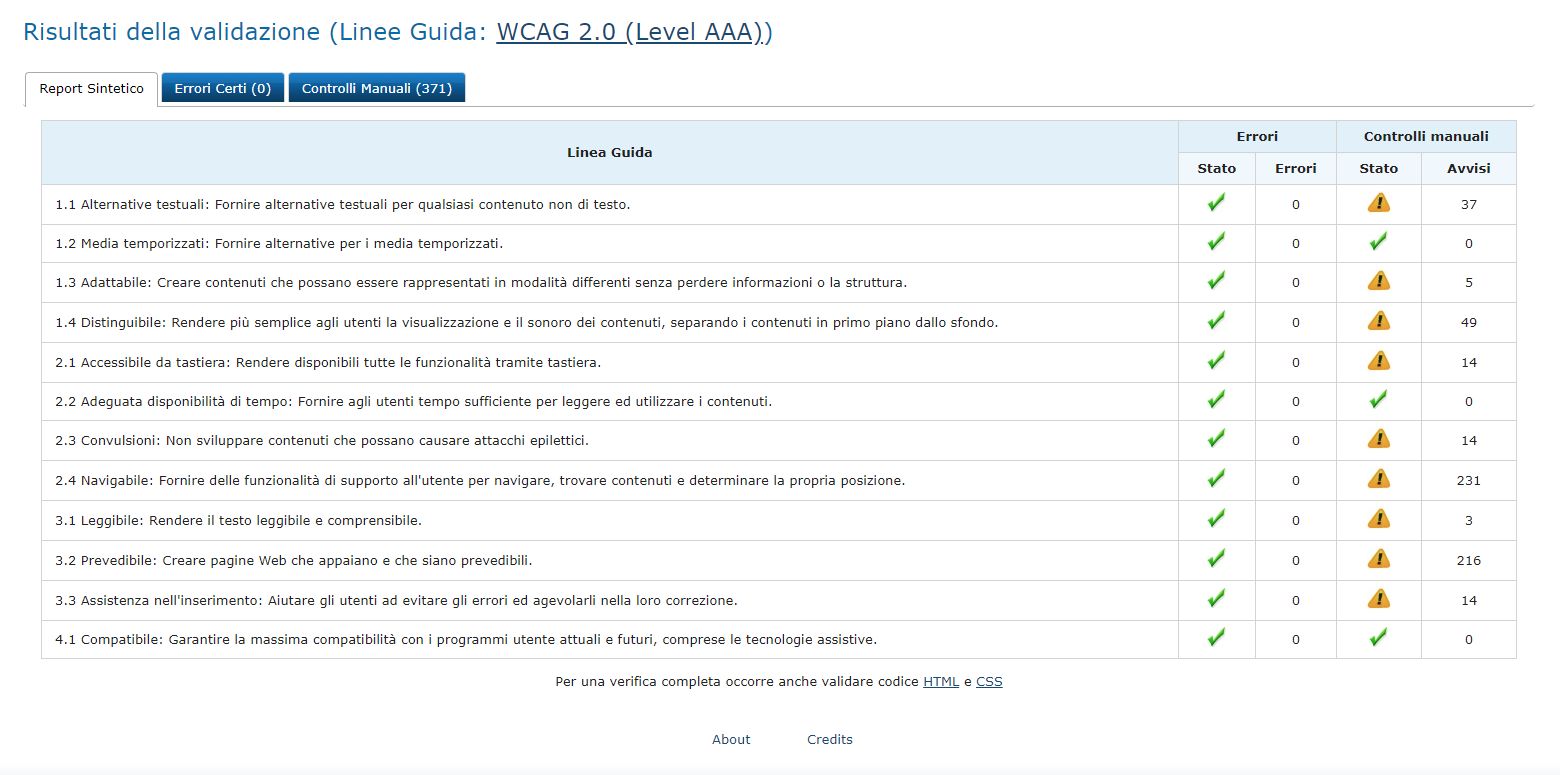Viewport: 1560px width, 775px height.
Task: Open the WCAG 2.0 (Level AAA) link
Action: click(x=634, y=32)
